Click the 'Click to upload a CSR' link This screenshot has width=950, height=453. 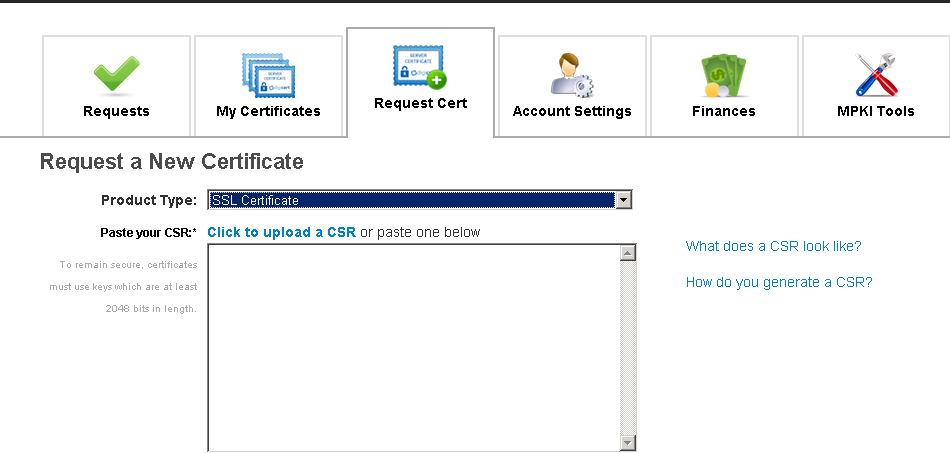(x=281, y=232)
